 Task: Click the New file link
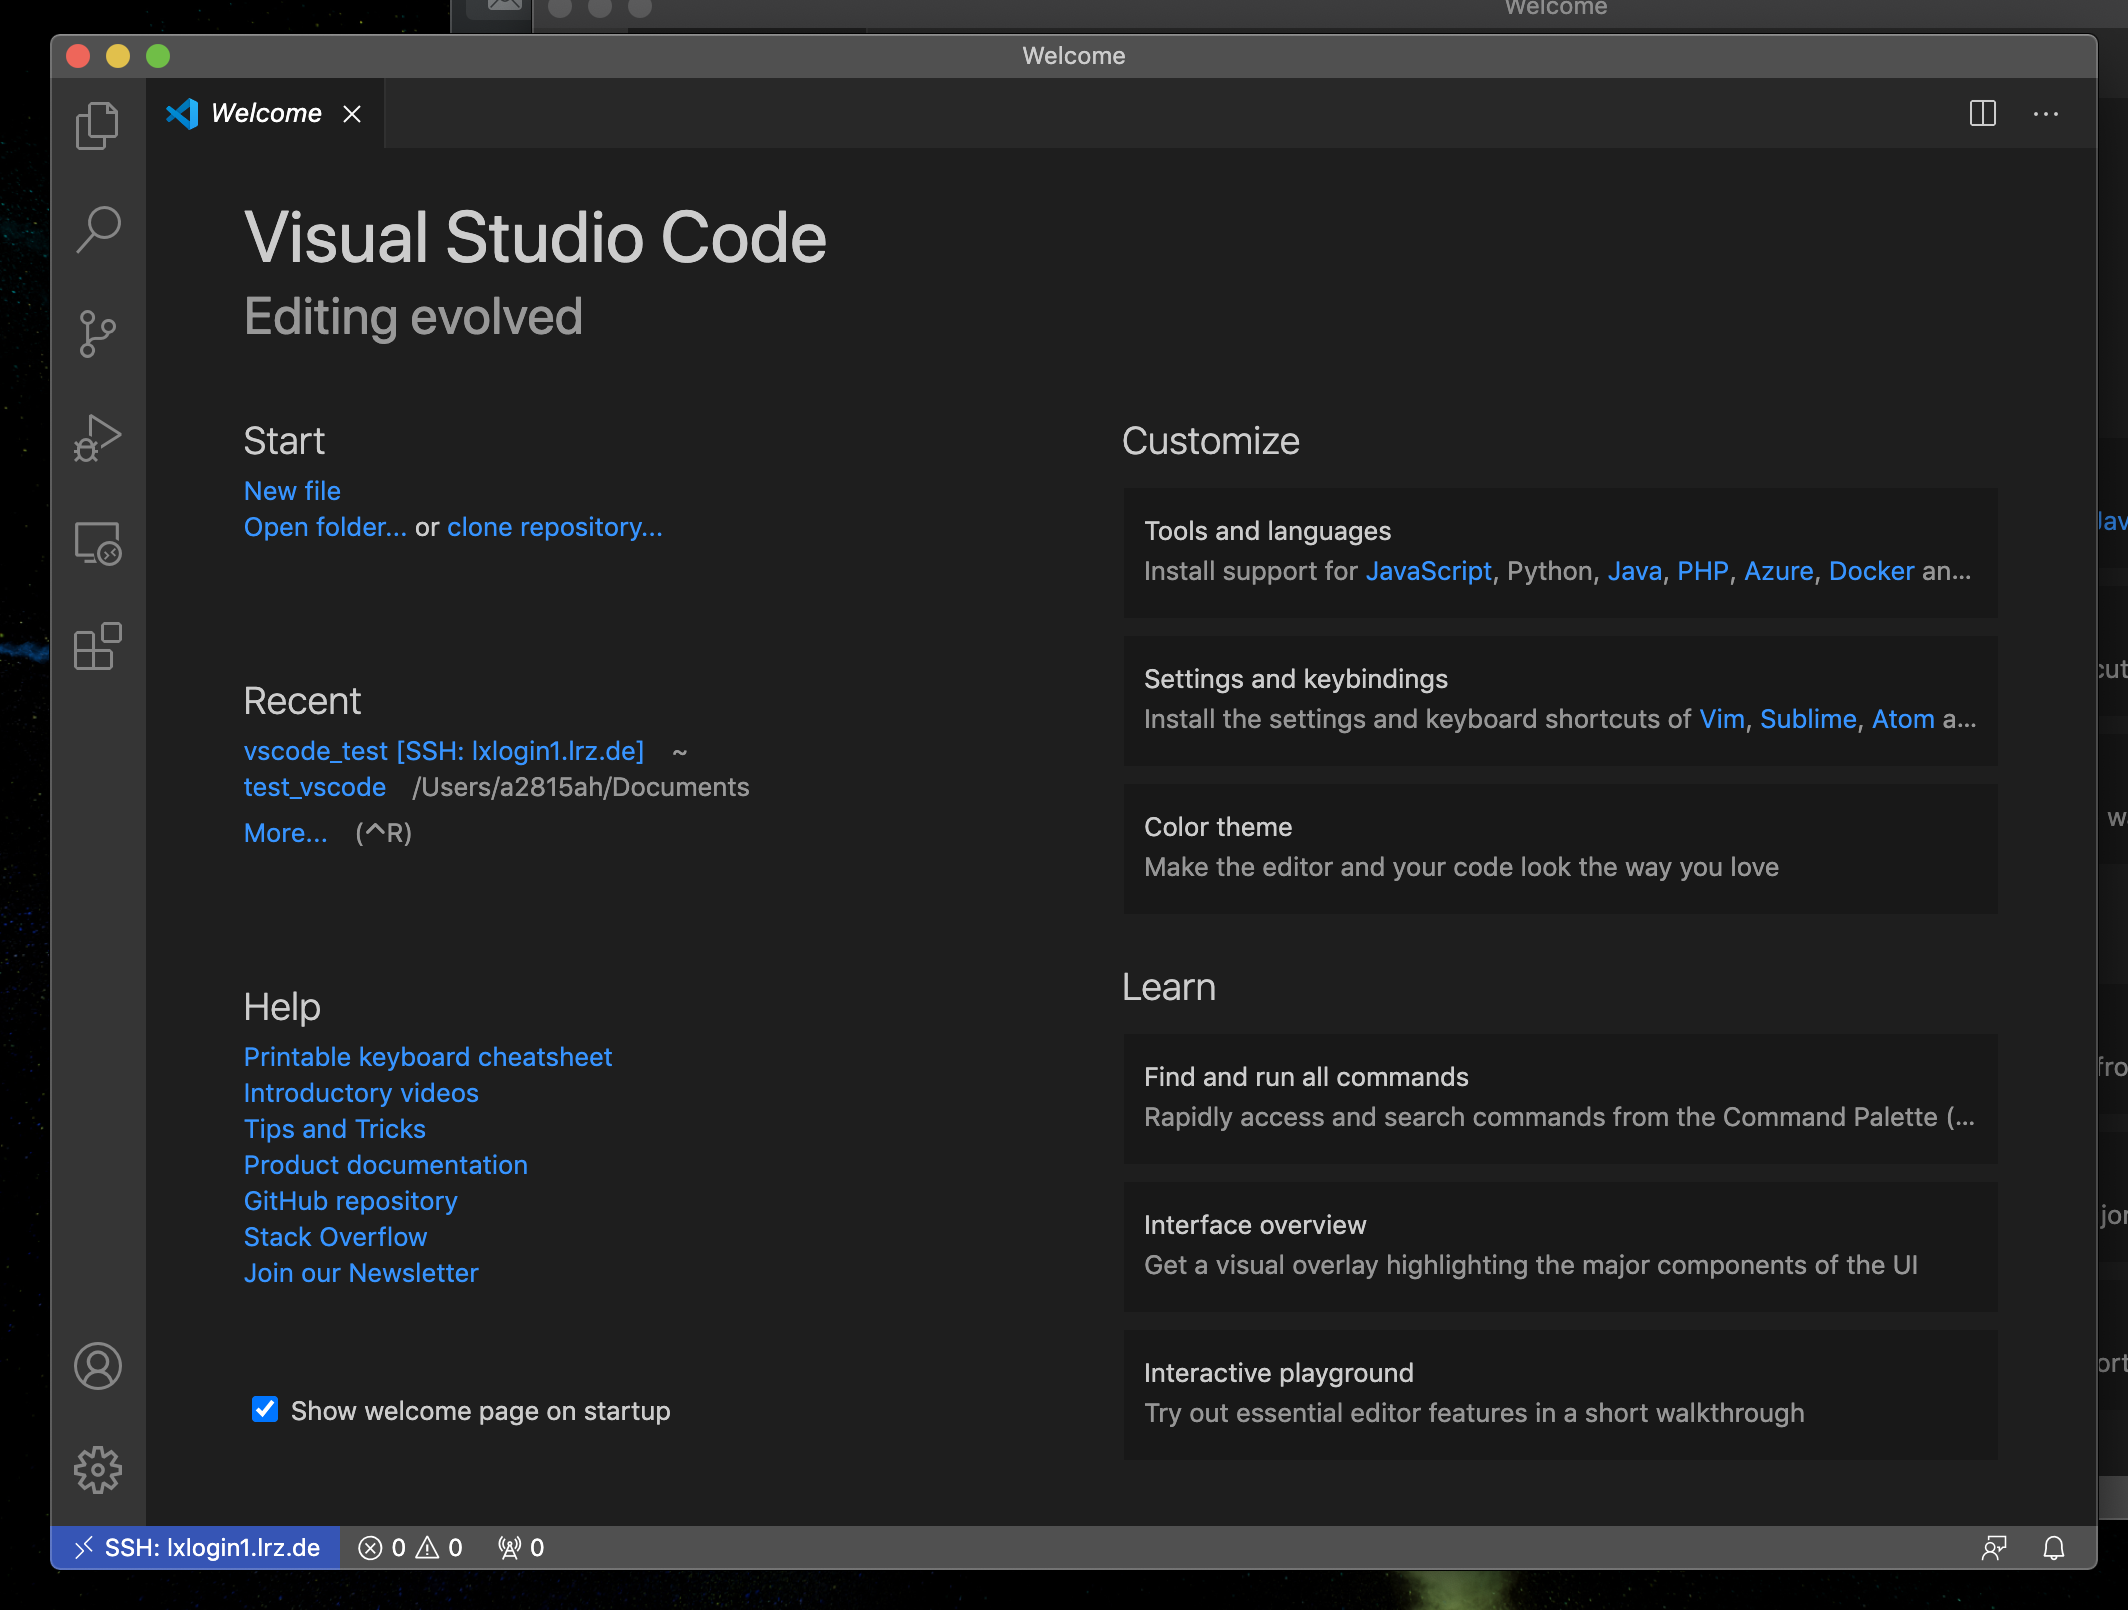(x=292, y=491)
